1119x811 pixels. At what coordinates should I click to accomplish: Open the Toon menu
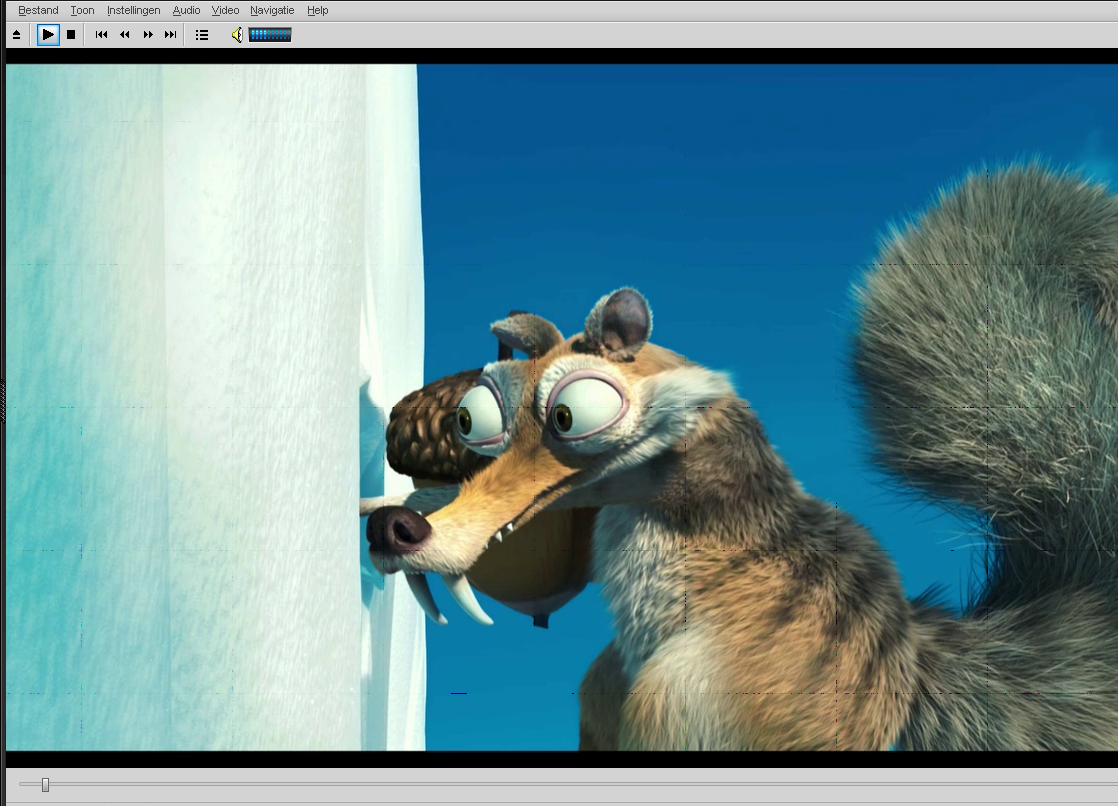tap(82, 10)
